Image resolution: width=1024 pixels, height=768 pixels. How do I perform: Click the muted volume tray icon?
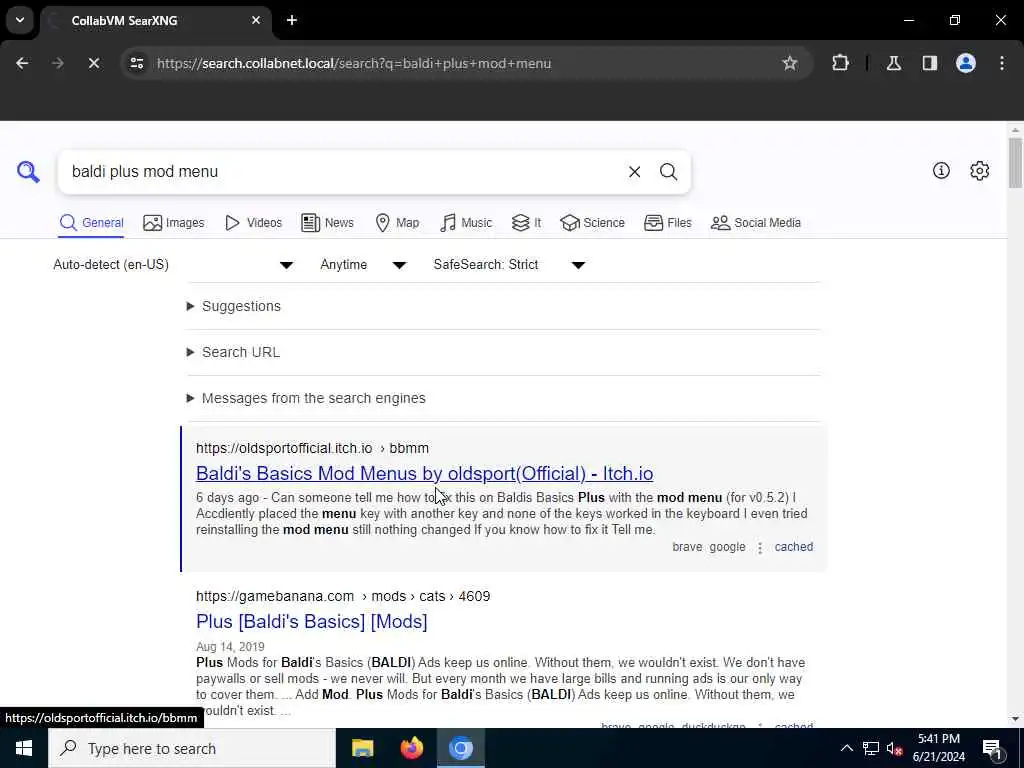pos(894,748)
